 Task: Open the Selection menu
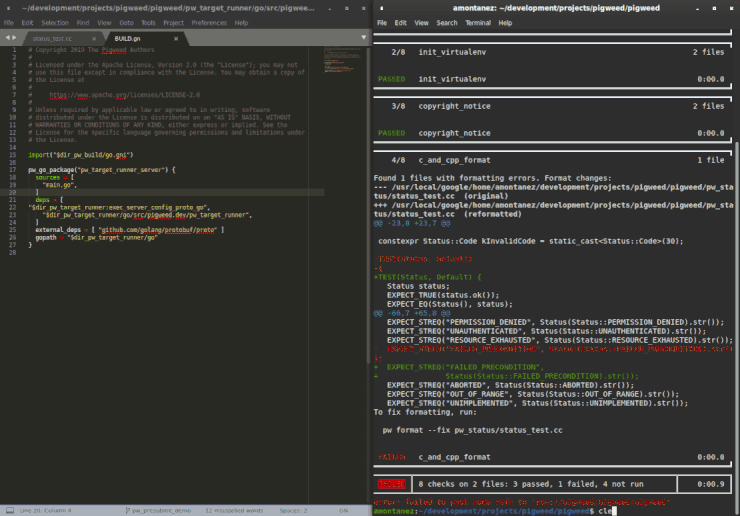click(55, 23)
